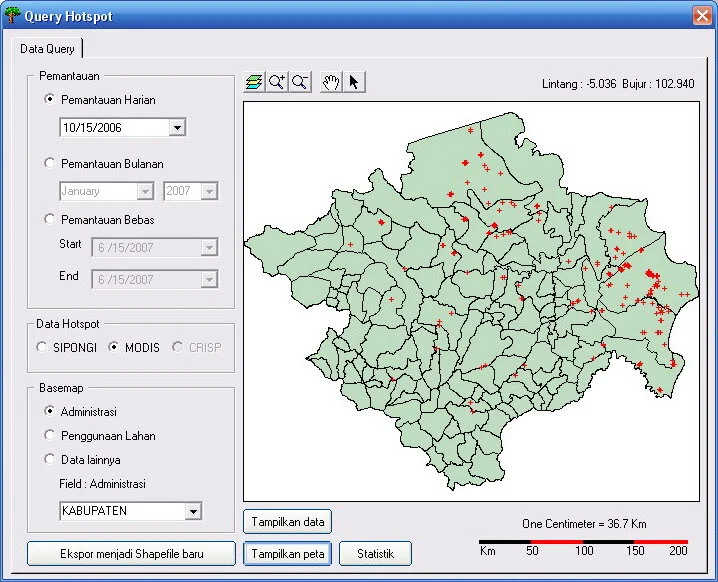The height and width of the screenshot is (582, 718).
Task: Open Statistik button
Action: (x=375, y=553)
